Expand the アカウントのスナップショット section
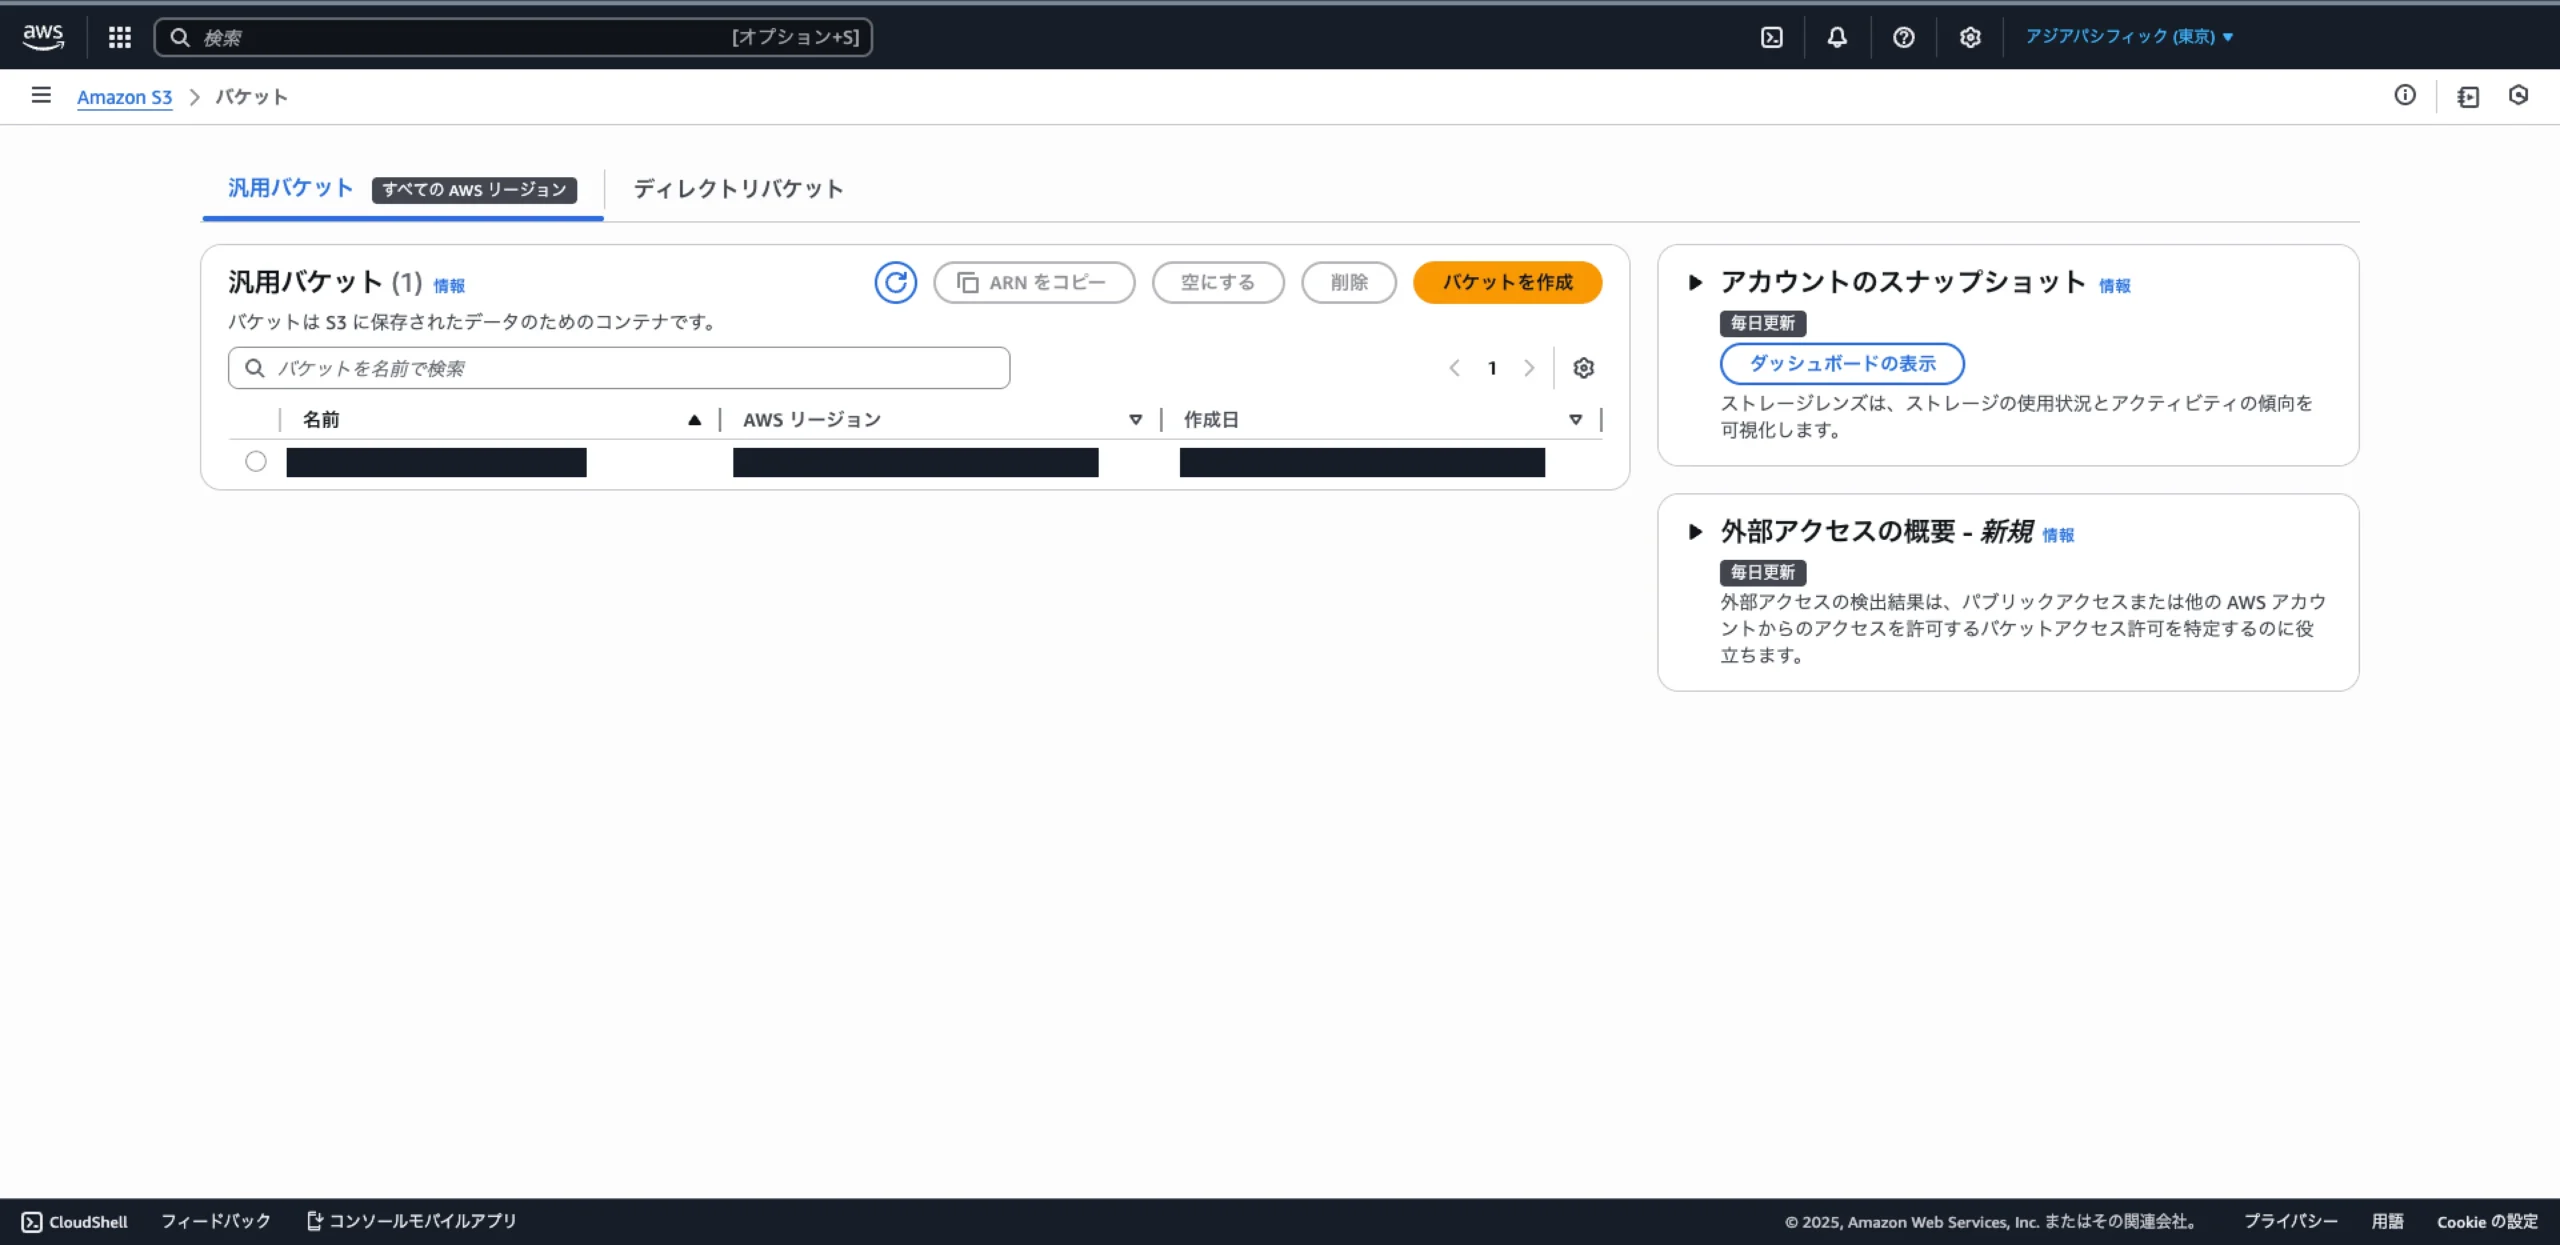The width and height of the screenshot is (2560, 1245). (1695, 283)
